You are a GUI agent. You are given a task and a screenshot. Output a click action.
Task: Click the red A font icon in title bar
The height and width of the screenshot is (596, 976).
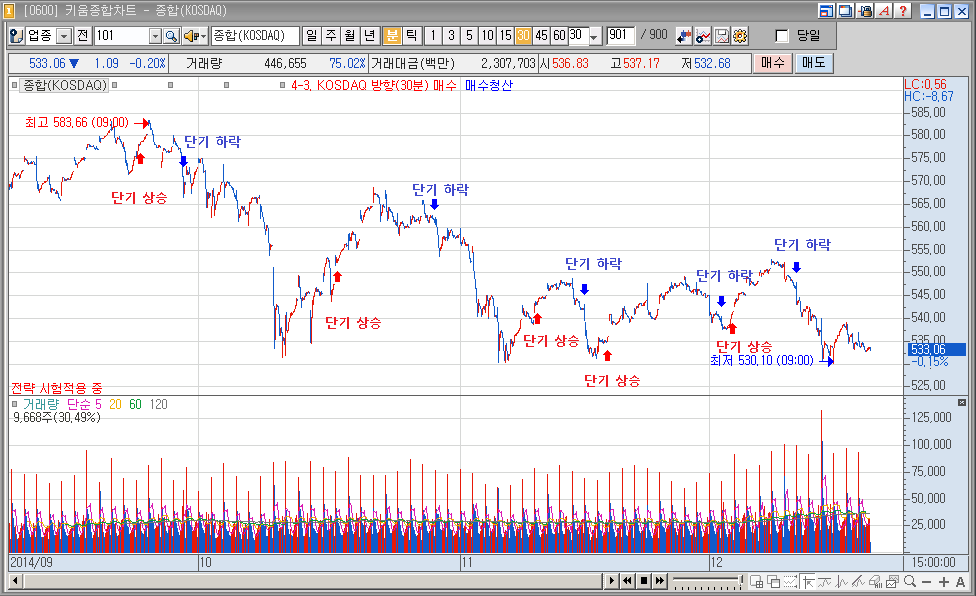pos(884,11)
